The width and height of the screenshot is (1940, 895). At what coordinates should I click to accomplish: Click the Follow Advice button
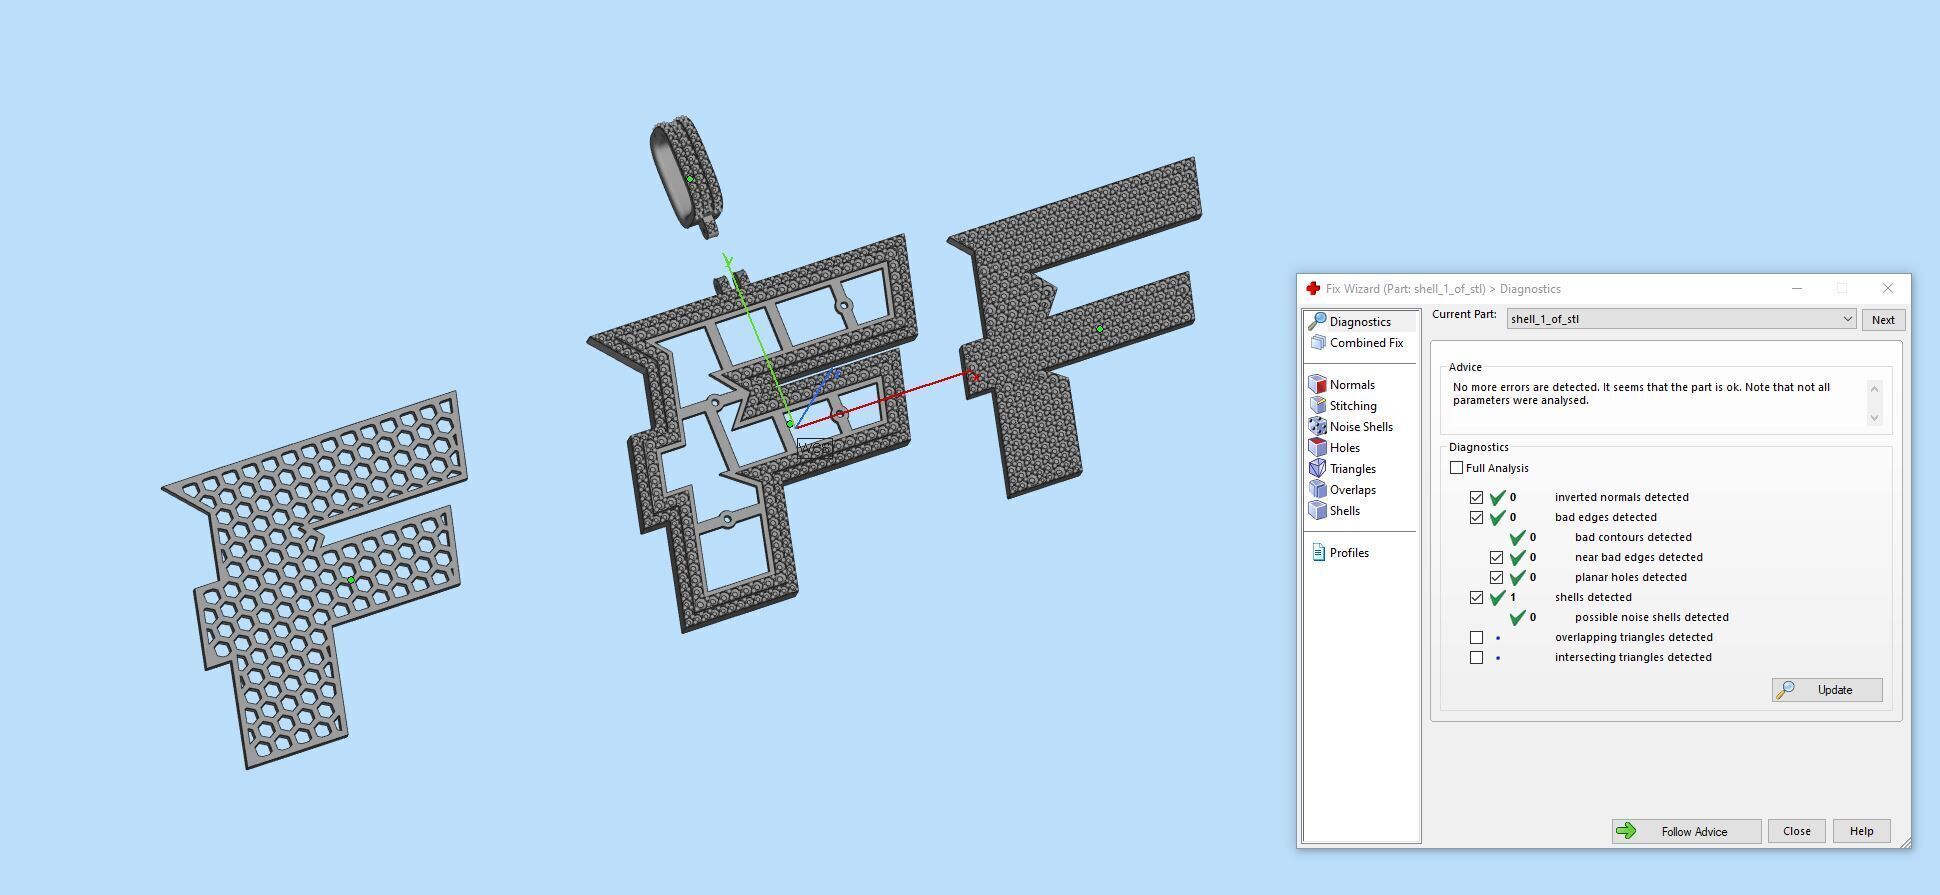pyautogui.click(x=1686, y=831)
